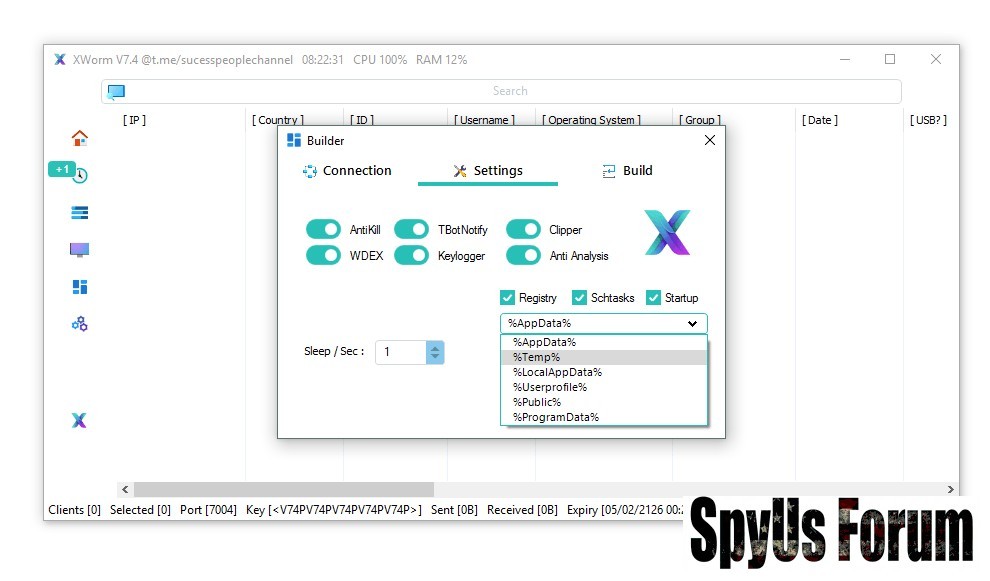Switch to the Connection tab
The height and width of the screenshot is (581, 990).
pyautogui.click(x=347, y=171)
